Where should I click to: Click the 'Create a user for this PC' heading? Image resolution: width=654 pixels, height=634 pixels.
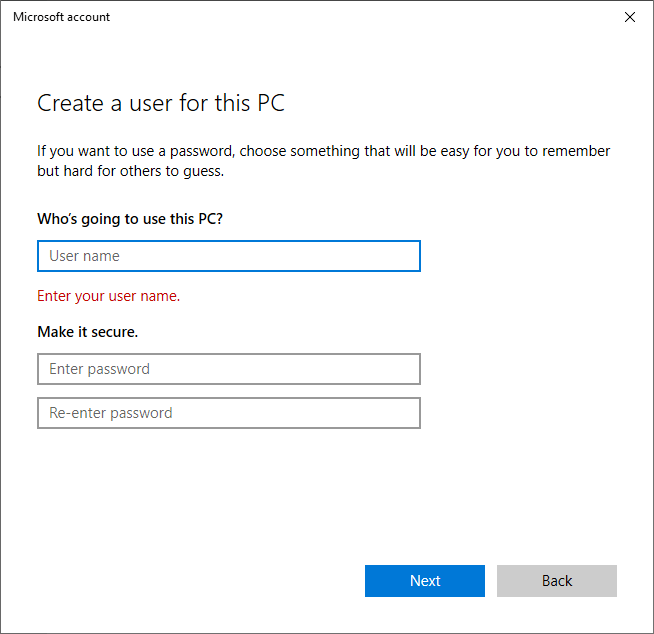(x=161, y=103)
